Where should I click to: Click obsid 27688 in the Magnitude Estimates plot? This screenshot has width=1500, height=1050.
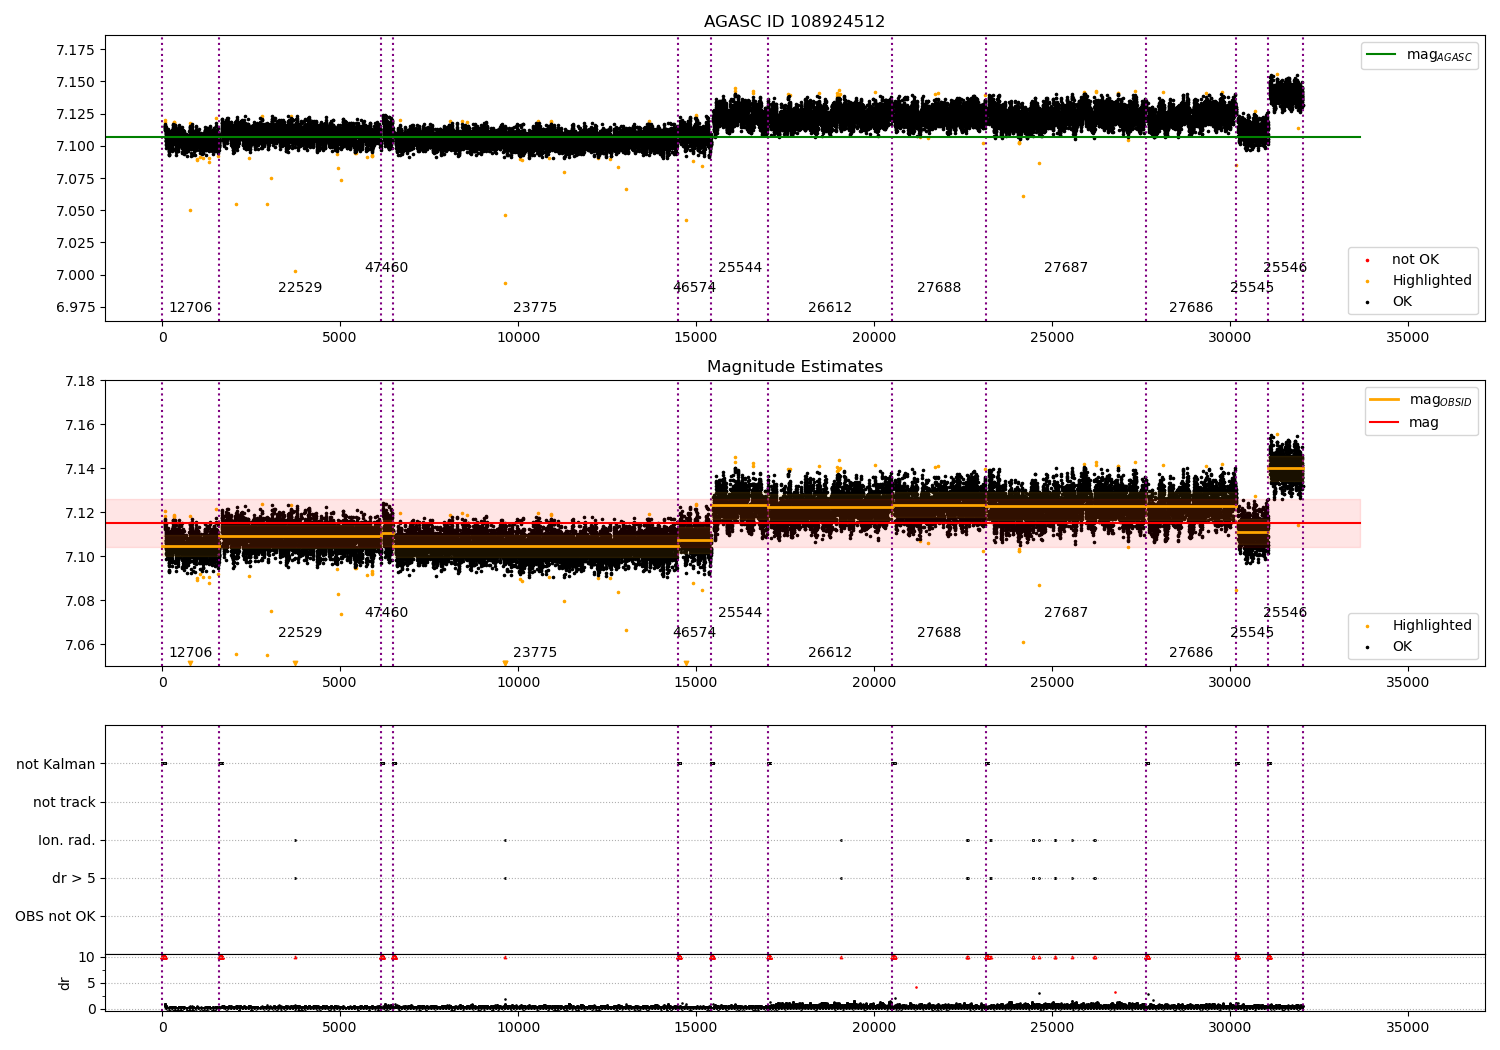[939, 633]
